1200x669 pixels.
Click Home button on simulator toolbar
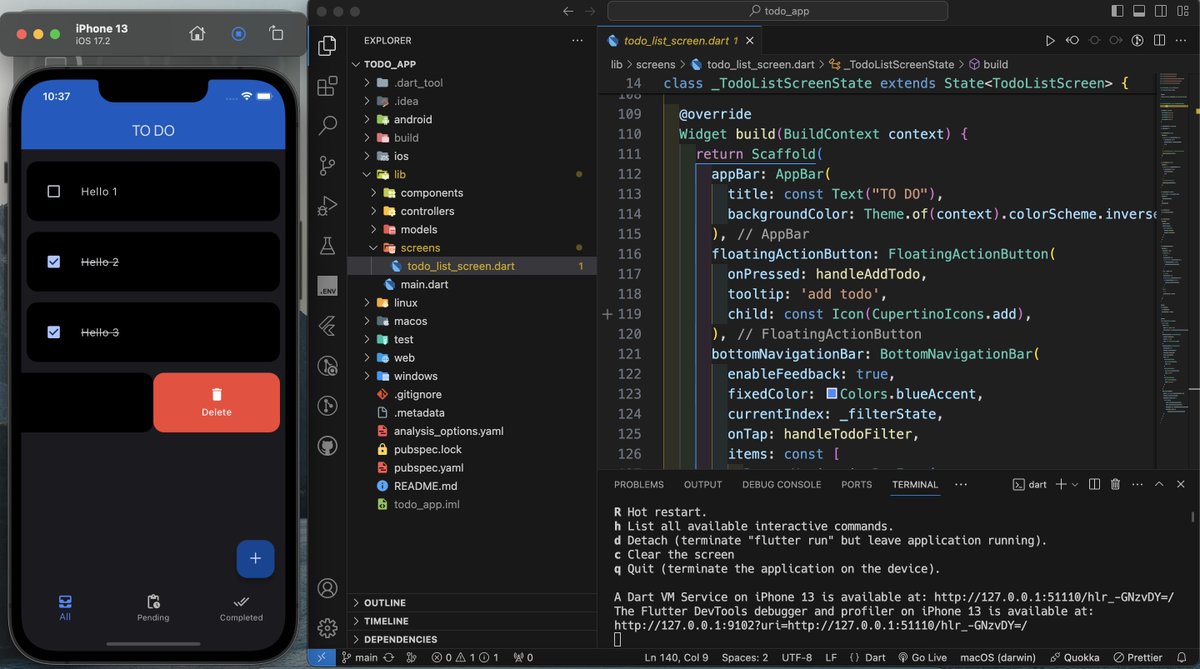pos(197,33)
